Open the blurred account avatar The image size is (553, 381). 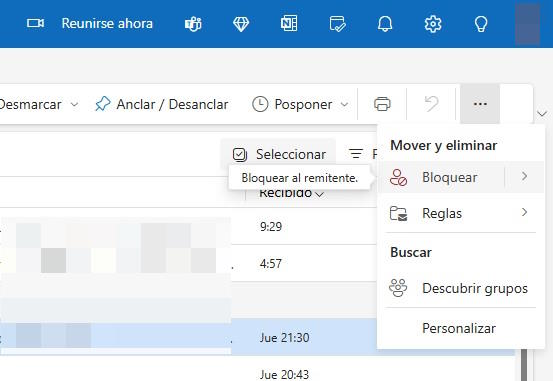(528, 24)
